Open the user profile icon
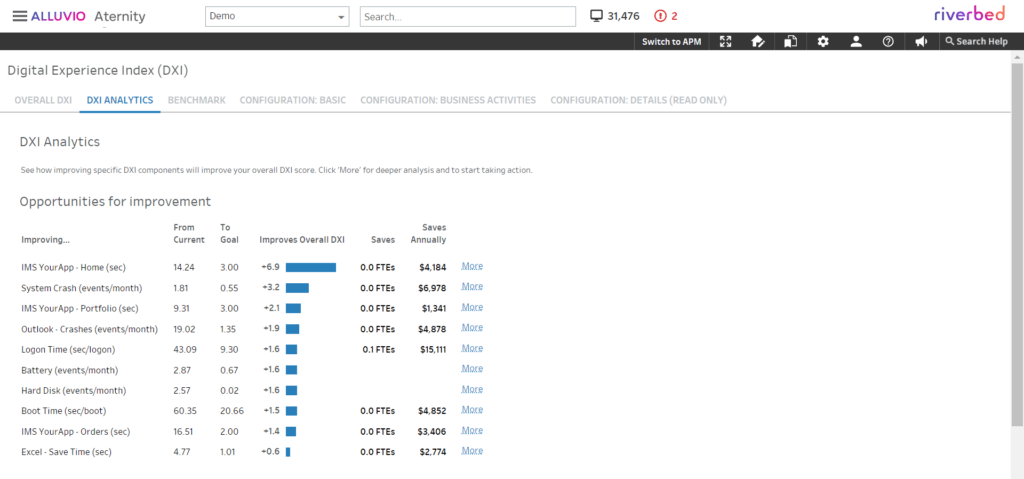Screen dimensions: 1024x479 click(x=856, y=41)
